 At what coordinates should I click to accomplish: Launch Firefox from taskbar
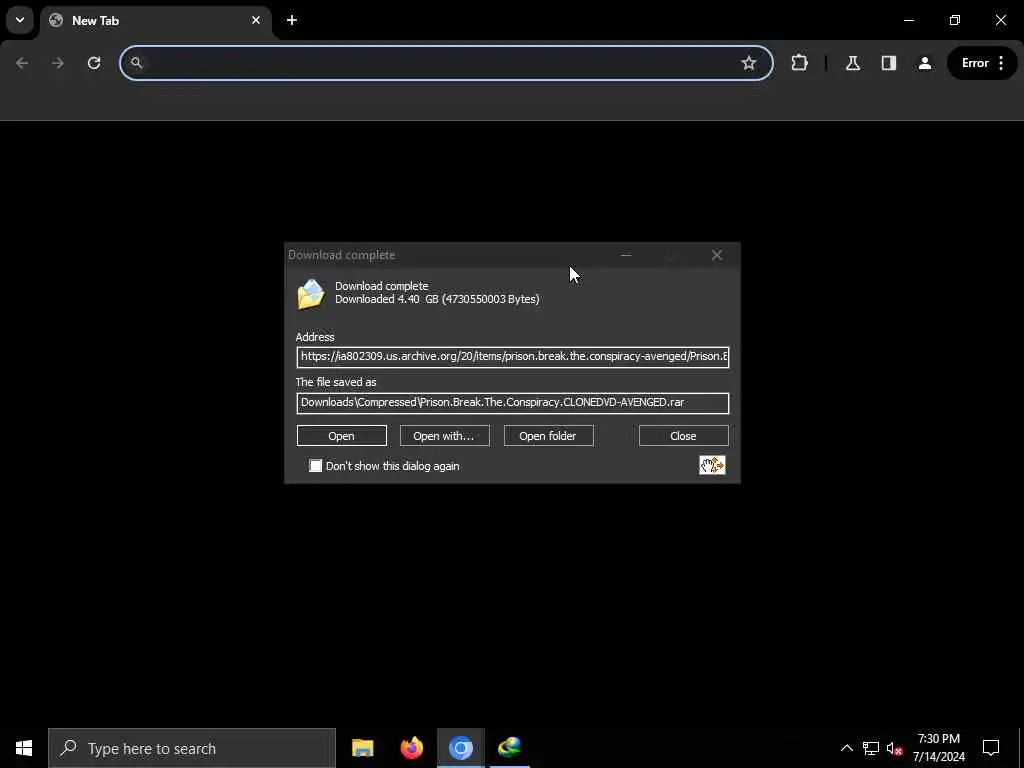[411, 748]
